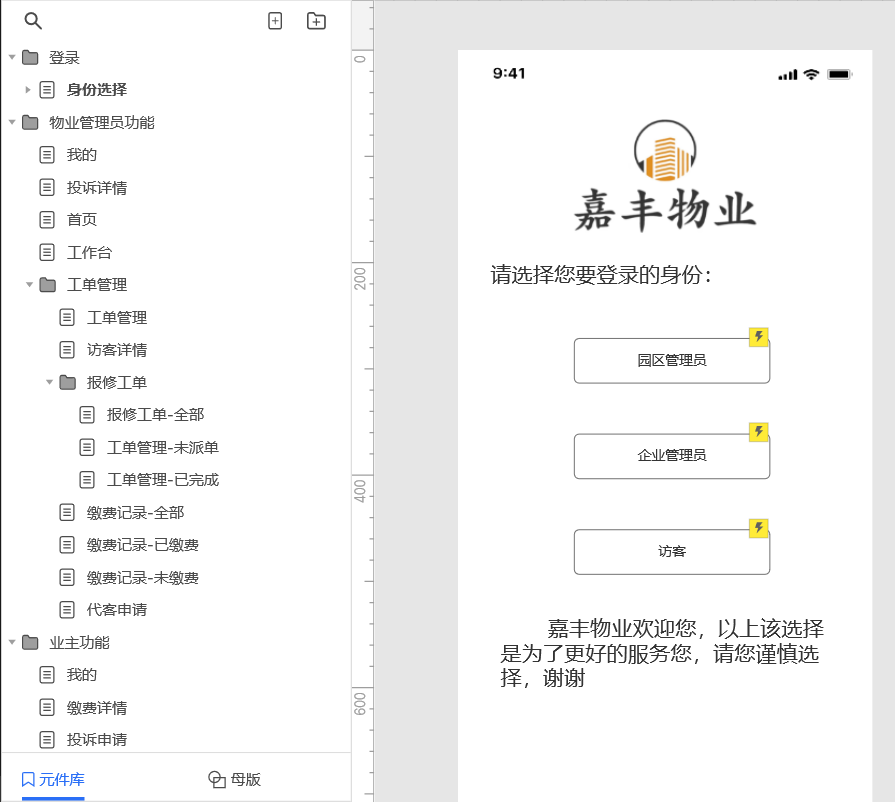
Task: Switch to the 母版 tab
Action: point(234,779)
